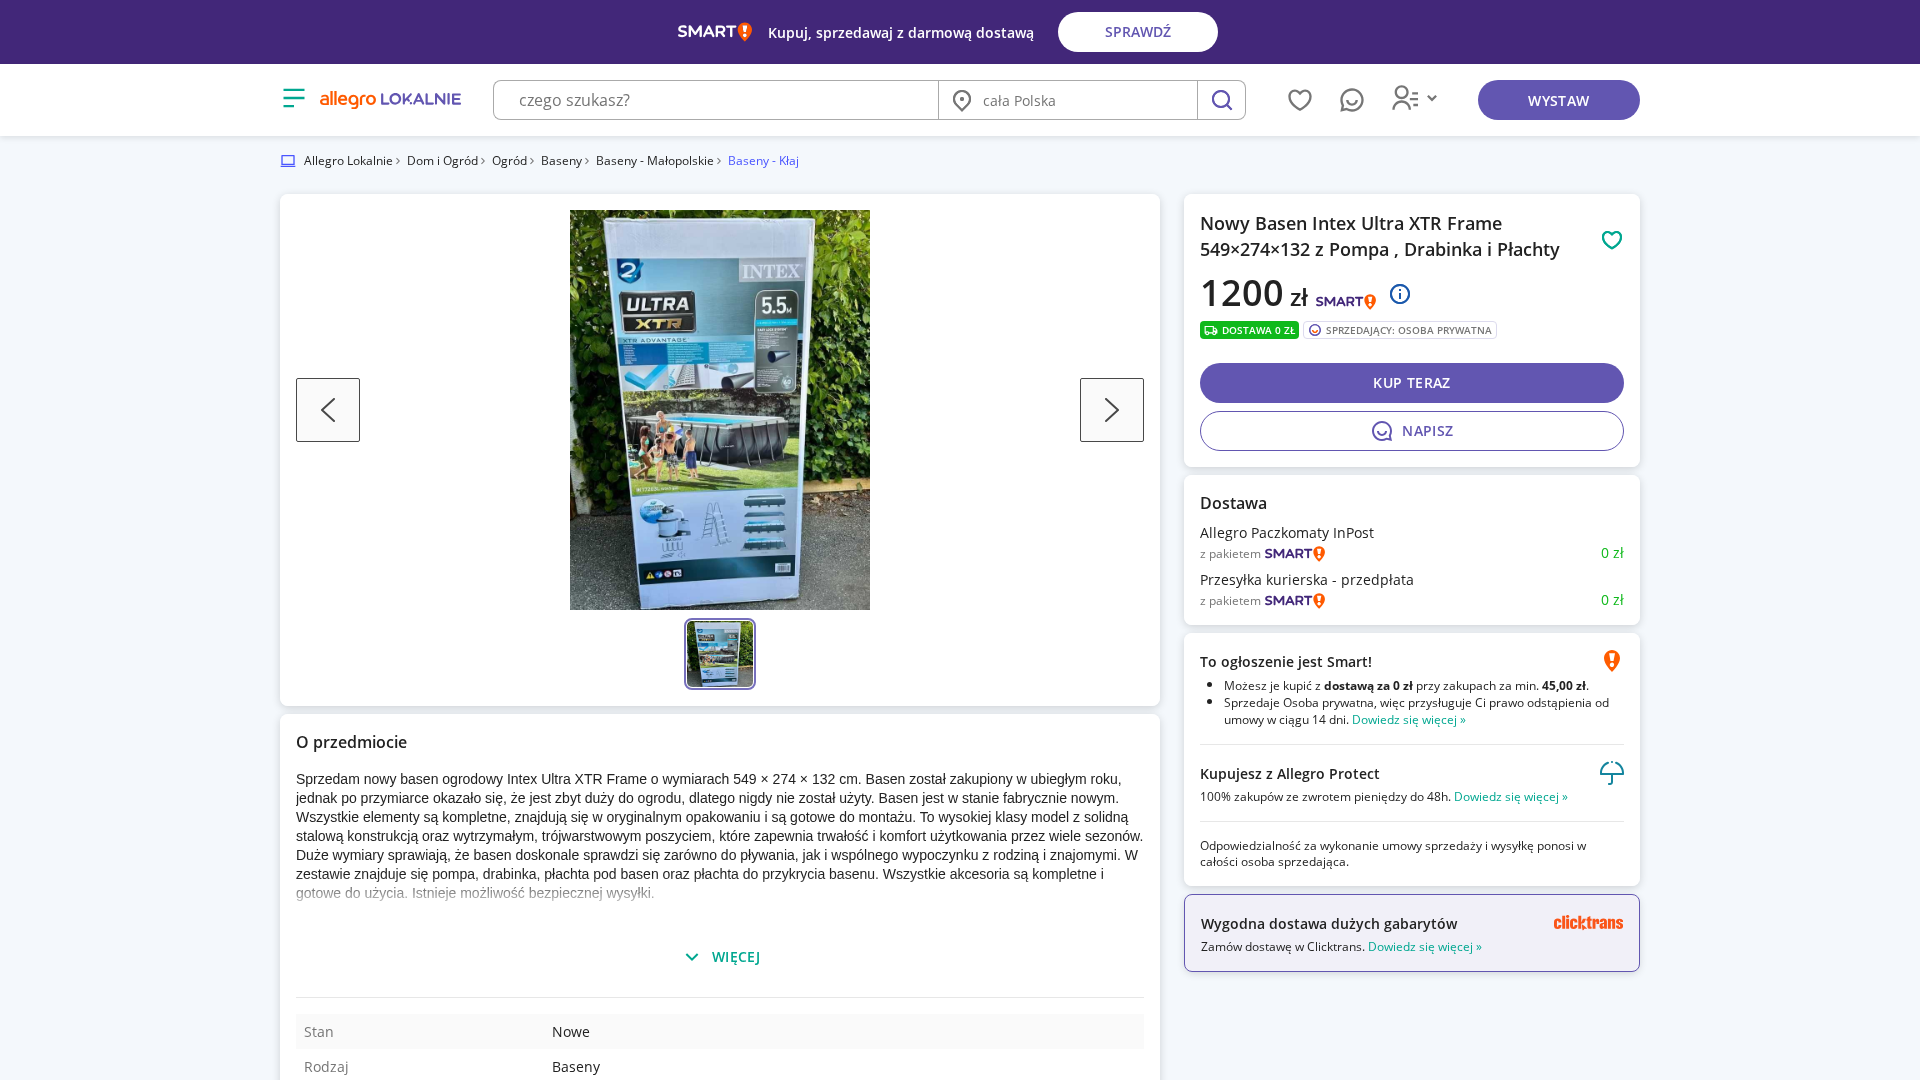
Task: Click the Allegro Lokalnie logo
Action: (x=390, y=99)
